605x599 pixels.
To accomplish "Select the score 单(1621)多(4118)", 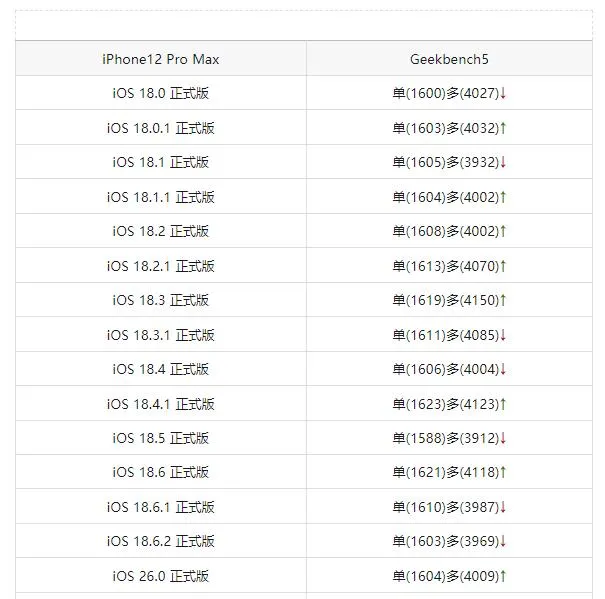I will (x=446, y=472).
